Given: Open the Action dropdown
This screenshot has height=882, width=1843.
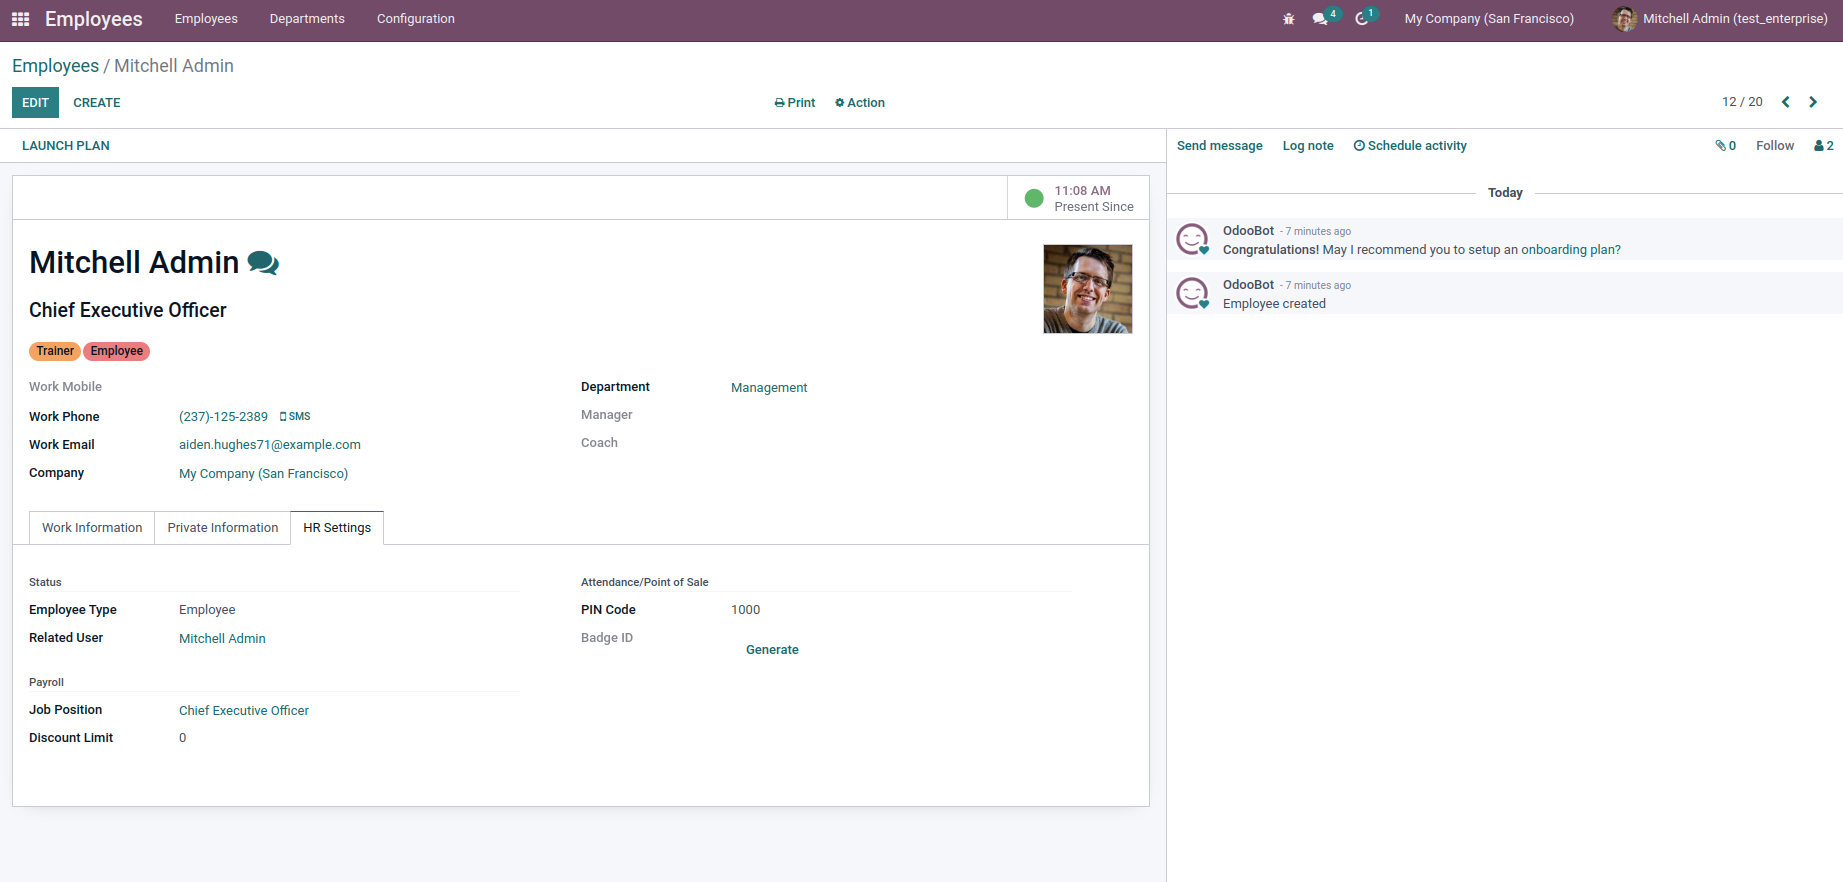Looking at the screenshot, I should pos(860,103).
